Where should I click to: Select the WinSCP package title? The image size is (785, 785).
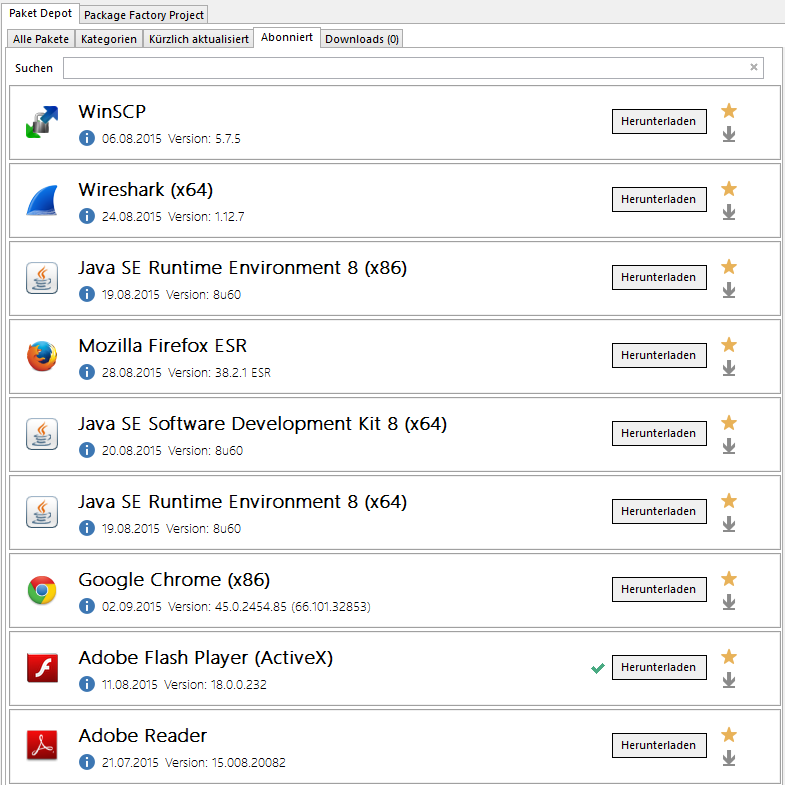pyautogui.click(x=112, y=112)
